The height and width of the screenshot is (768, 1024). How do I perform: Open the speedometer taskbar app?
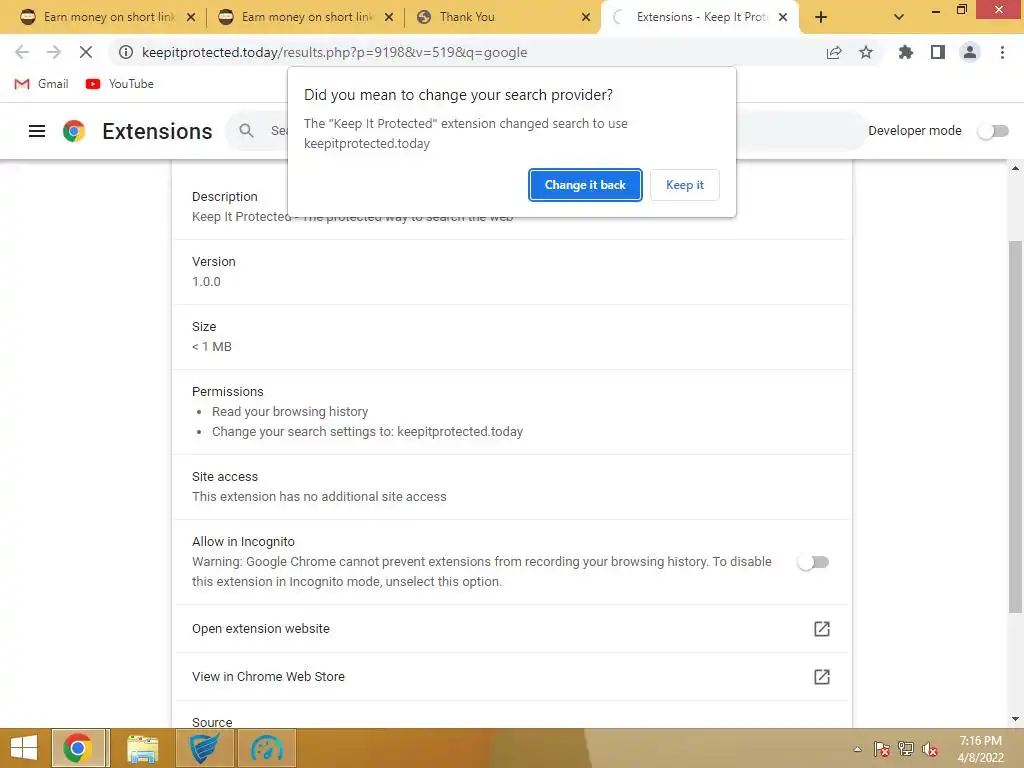(x=266, y=748)
